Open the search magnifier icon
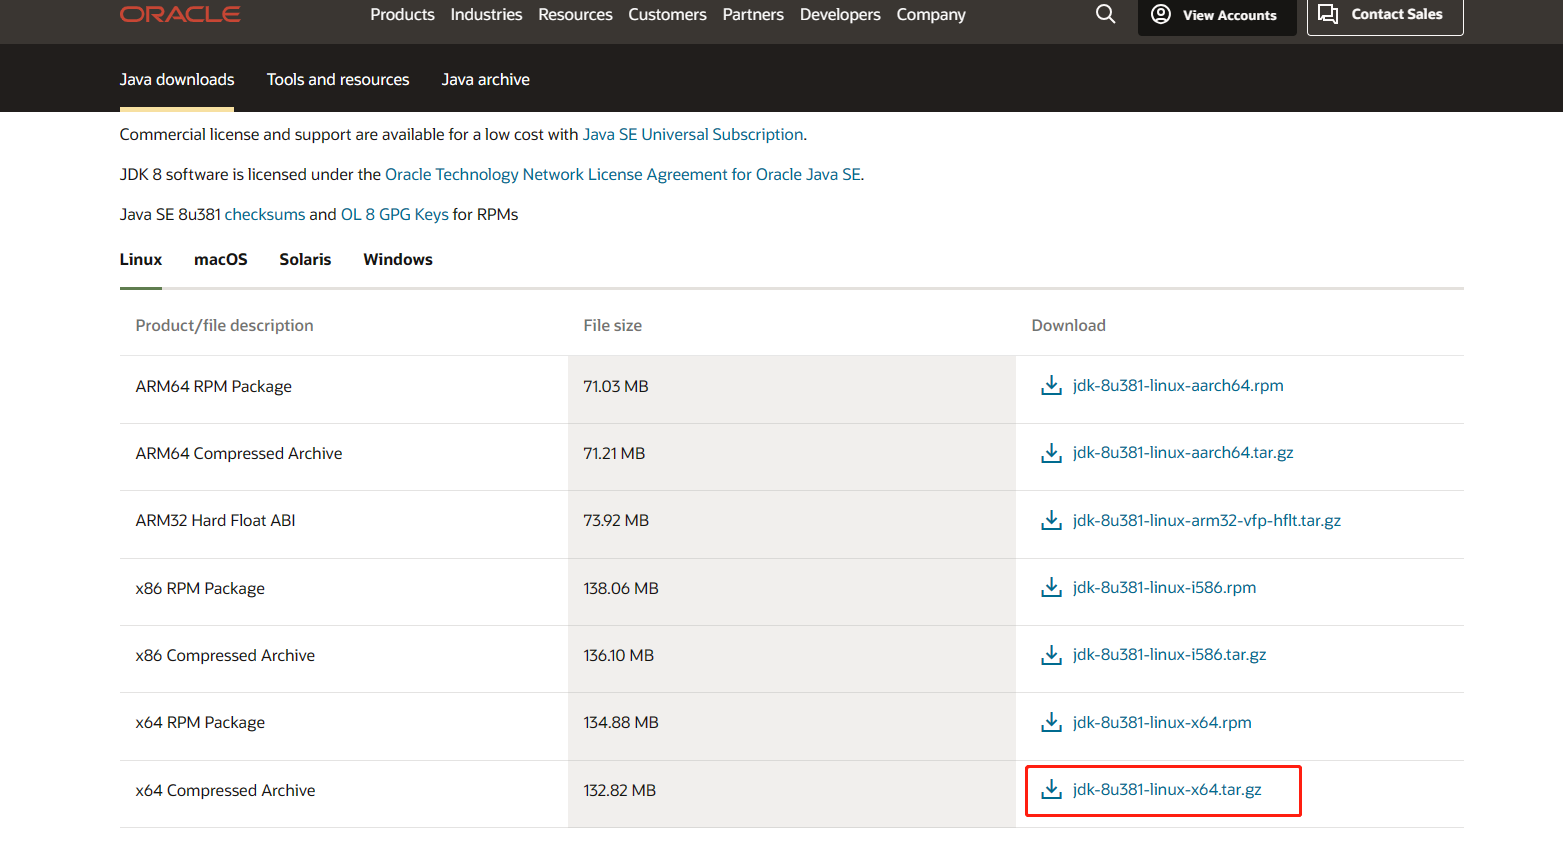This screenshot has width=1563, height=851. (1105, 14)
